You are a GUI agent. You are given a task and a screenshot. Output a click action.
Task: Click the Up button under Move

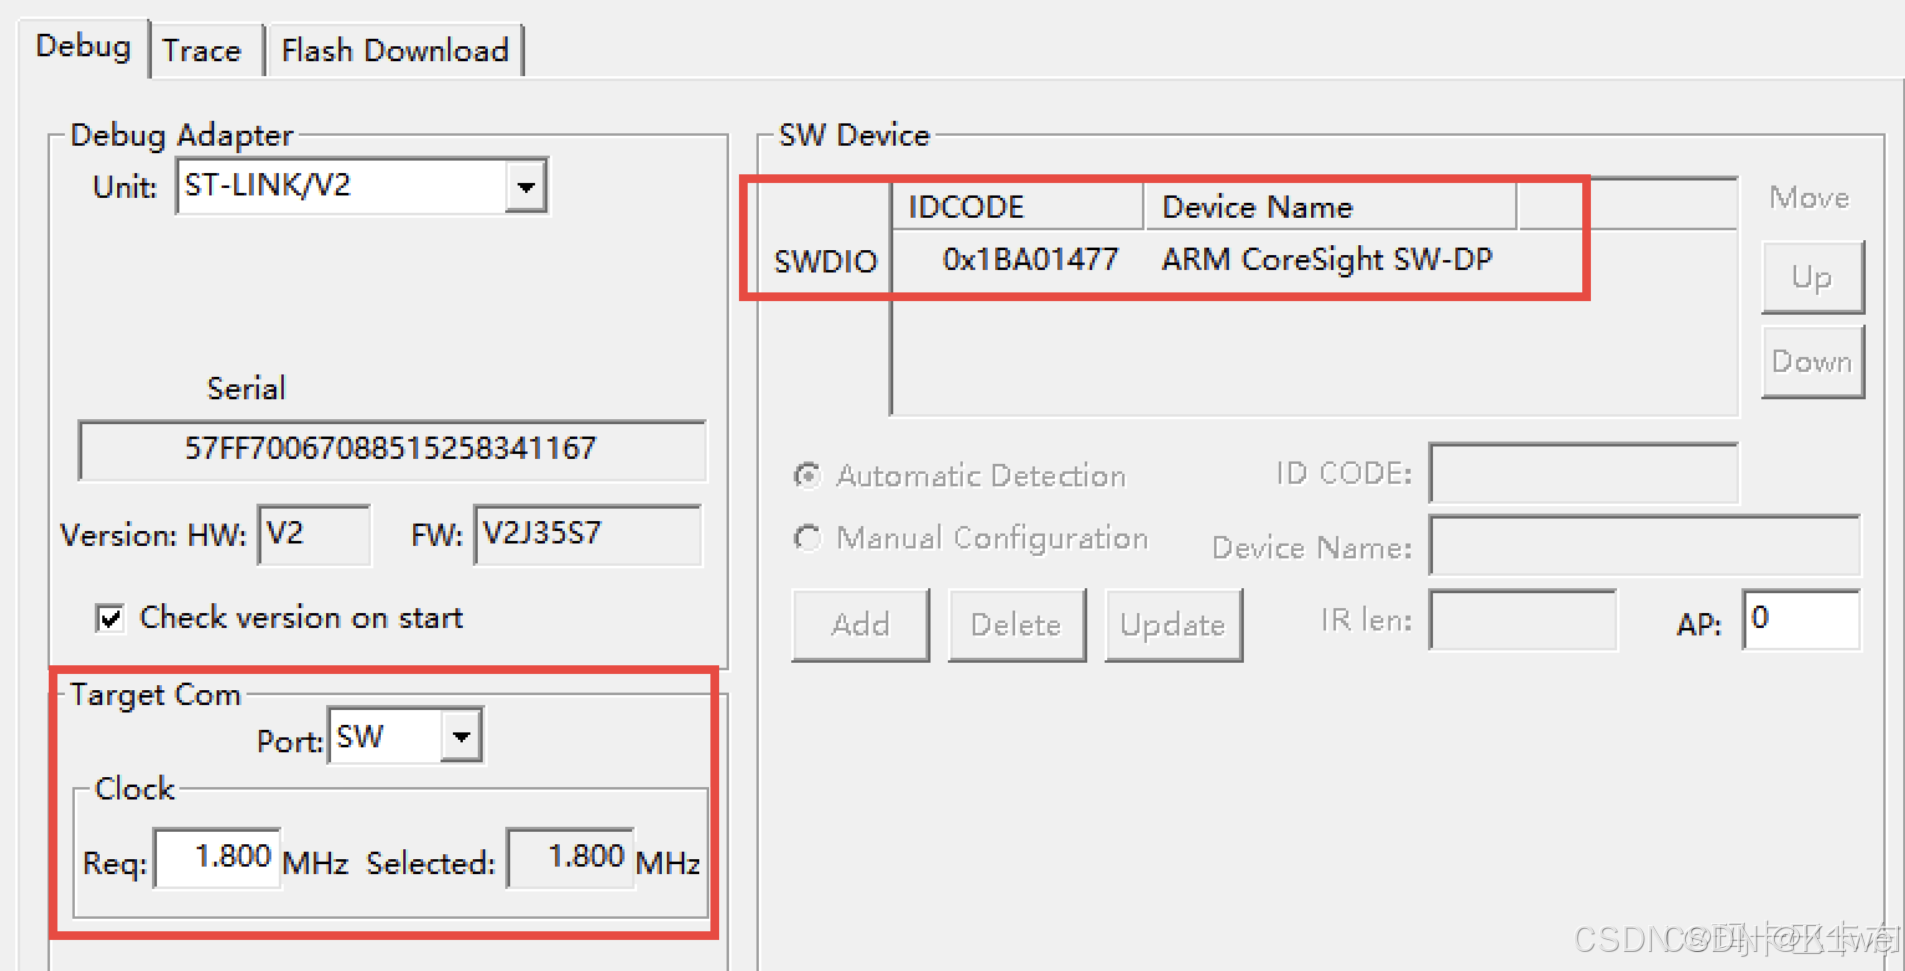point(1812,277)
